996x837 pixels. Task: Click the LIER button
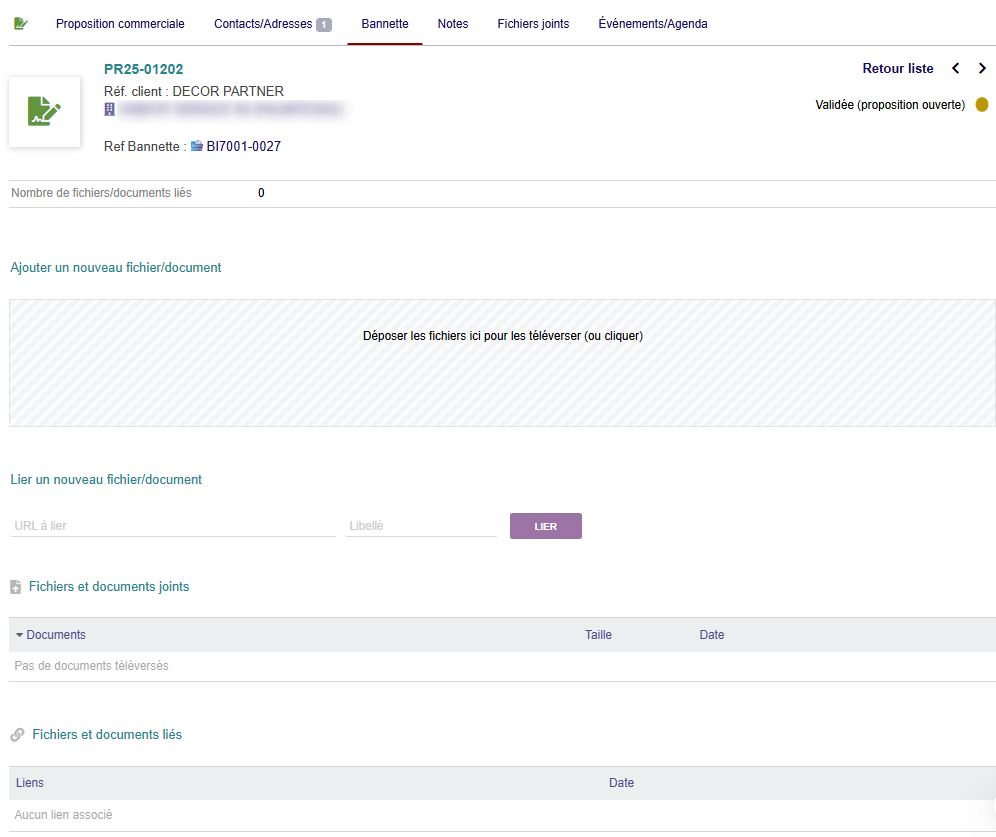pyautogui.click(x=546, y=526)
